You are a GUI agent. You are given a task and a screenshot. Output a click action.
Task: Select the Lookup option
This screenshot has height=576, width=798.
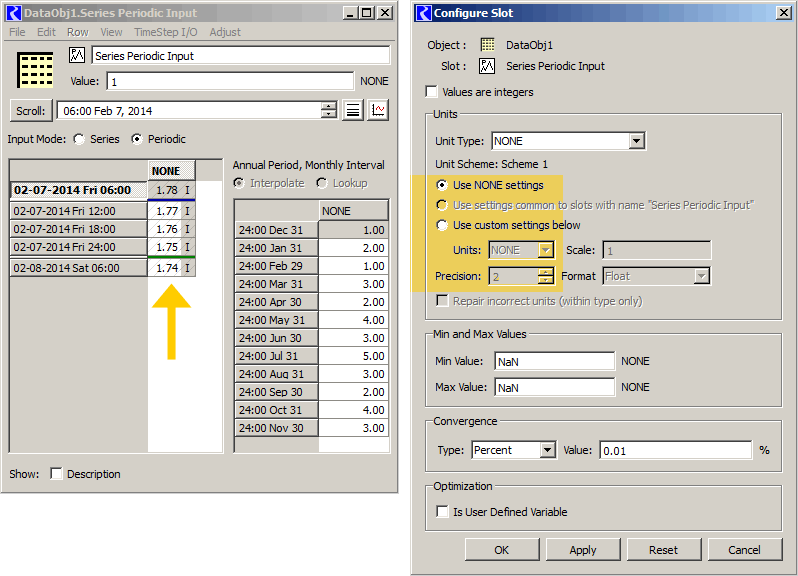tap(322, 183)
